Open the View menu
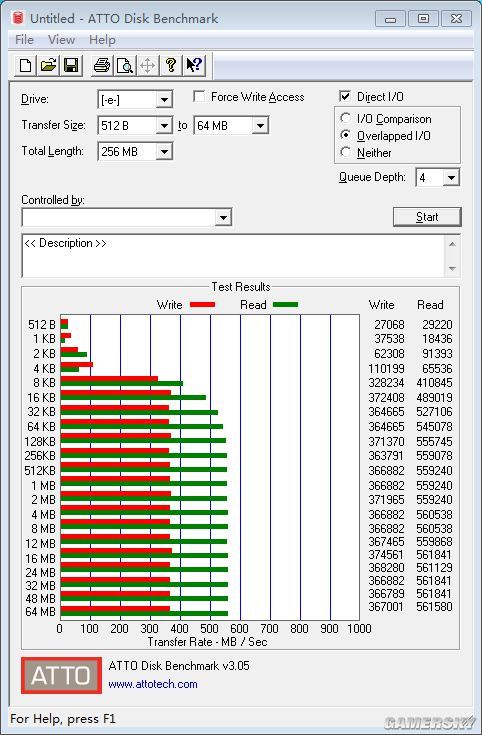The image size is (482, 735). pos(61,40)
